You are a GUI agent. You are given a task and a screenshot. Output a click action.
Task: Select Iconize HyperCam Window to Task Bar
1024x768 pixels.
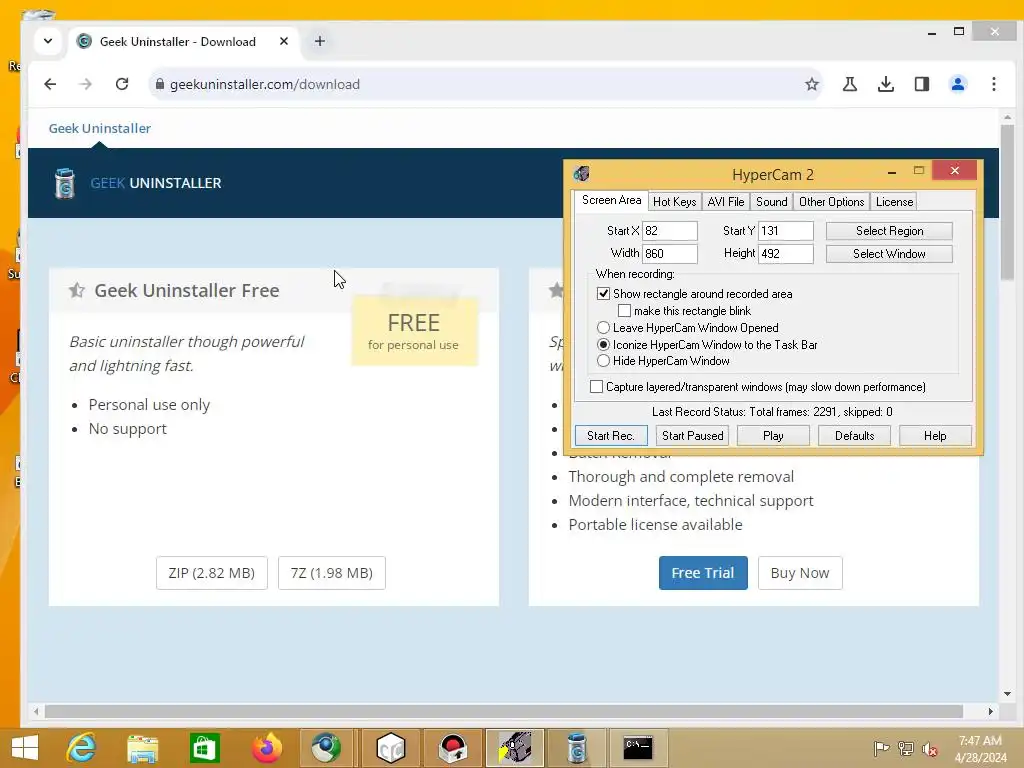(603, 345)
